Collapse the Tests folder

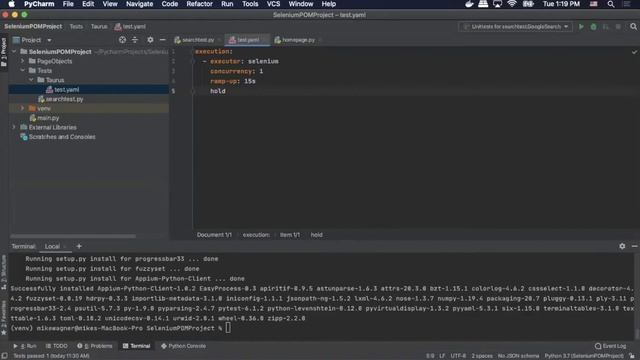pos(23,70)
